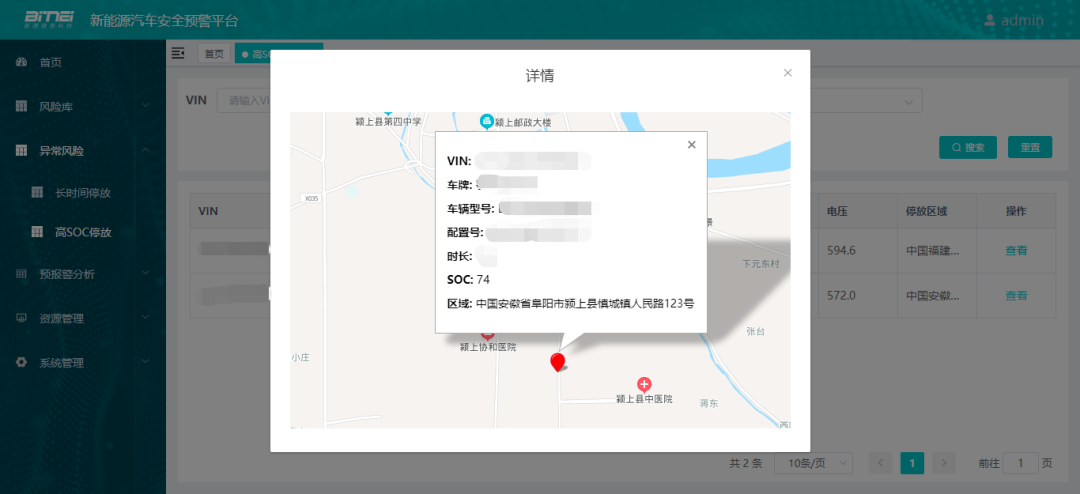Click 查看 link for the 594.6 voltage row
This screenshot has height=494, width=1080.
tap(1016, 251)
